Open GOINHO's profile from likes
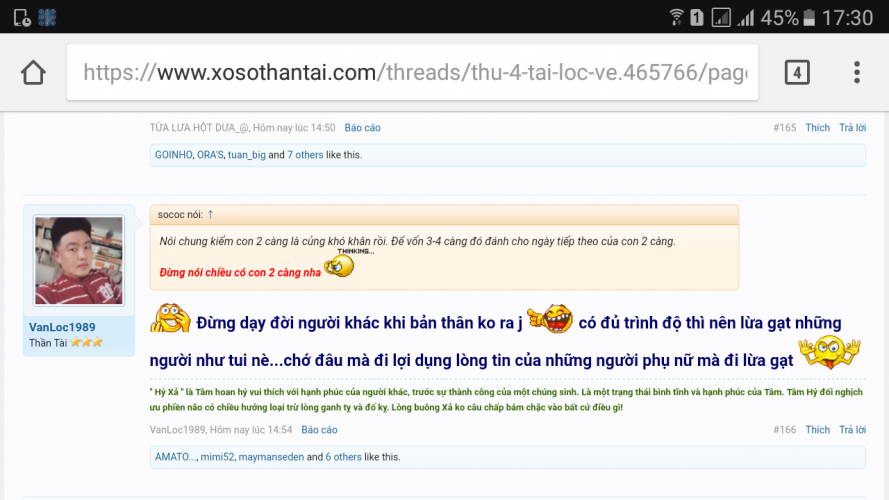This screenshot has height=500, width=889. click(173, 155)
